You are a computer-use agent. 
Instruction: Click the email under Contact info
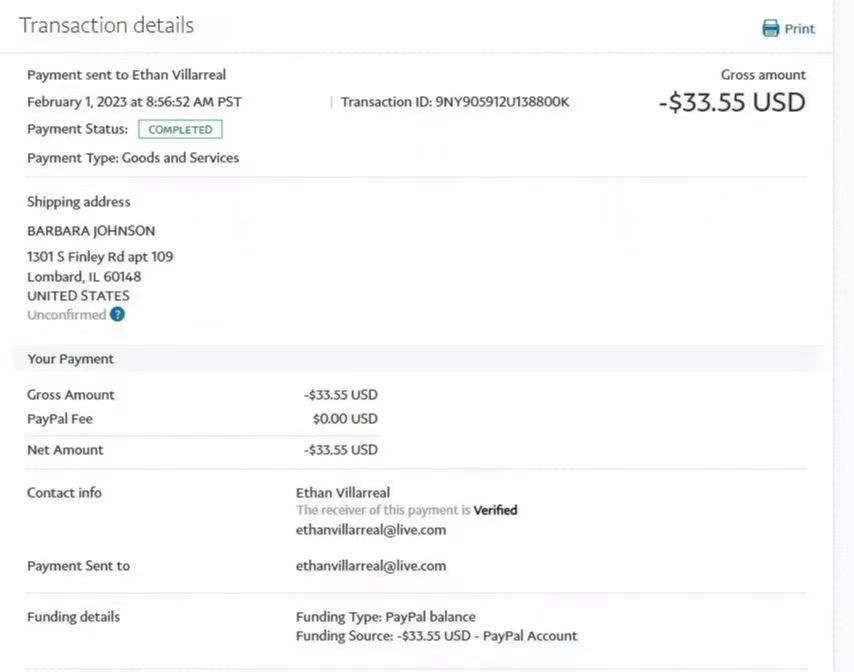coord(371,530)
